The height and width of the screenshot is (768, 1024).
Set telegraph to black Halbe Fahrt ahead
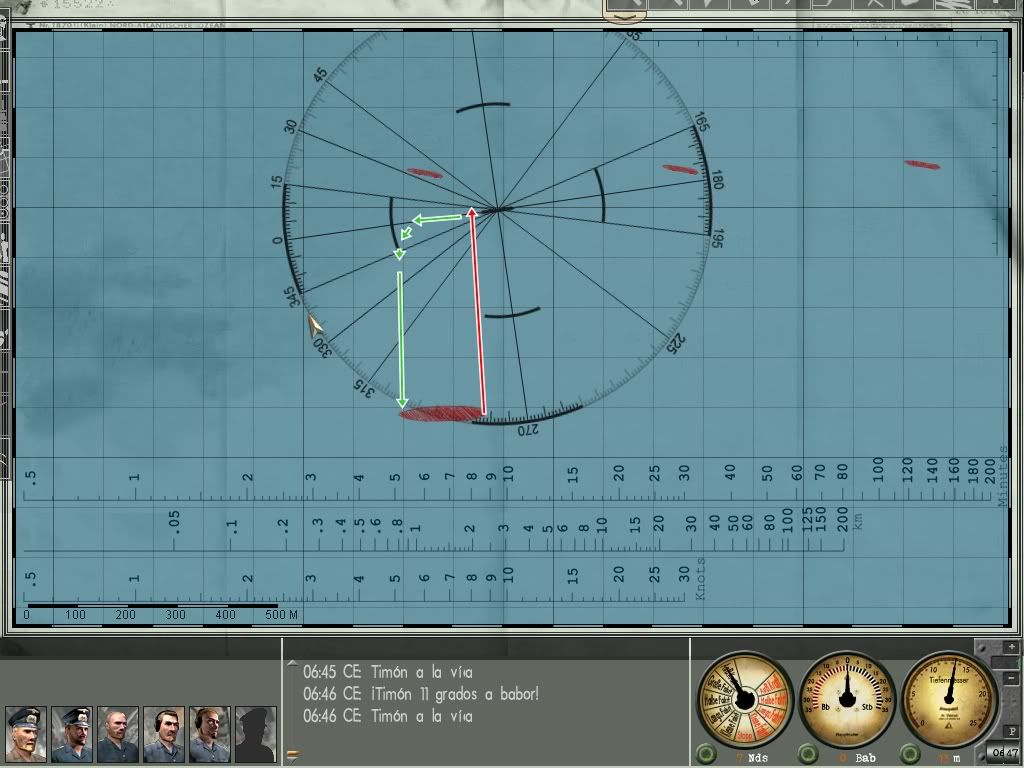pyautogui.click(x=716, y=700)
